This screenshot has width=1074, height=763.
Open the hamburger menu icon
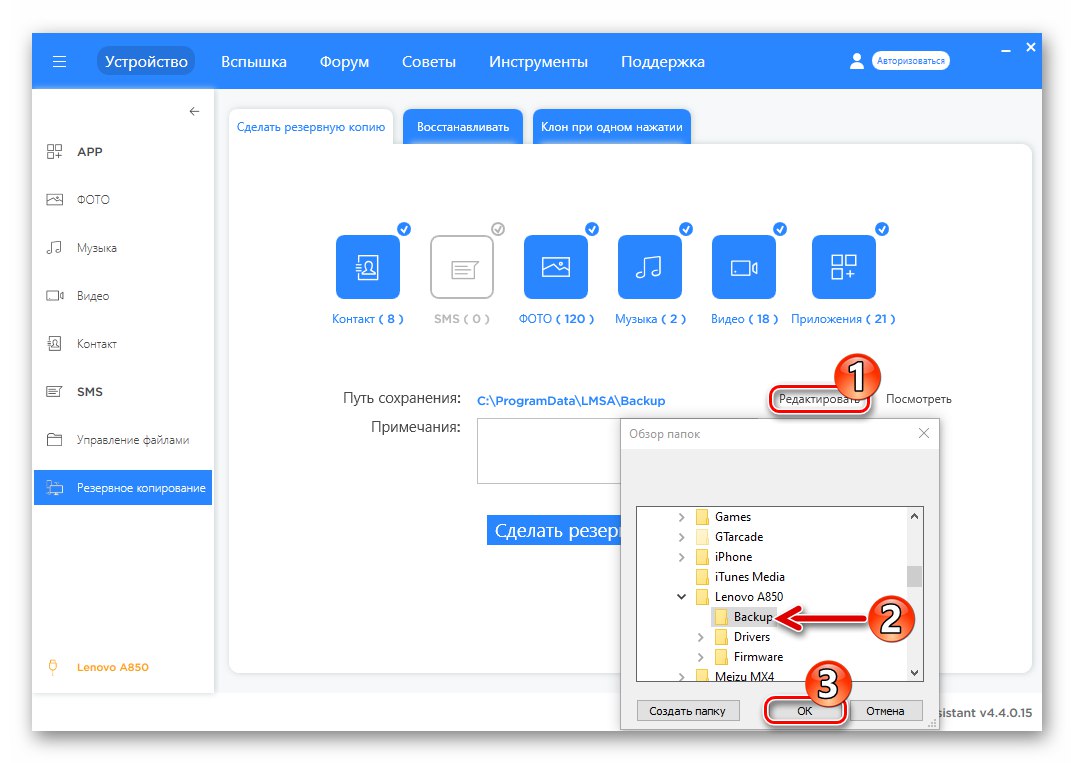60,62
